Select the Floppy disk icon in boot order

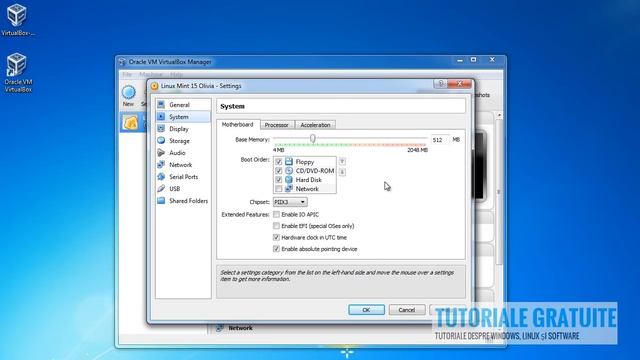click(x=289, y=162)
